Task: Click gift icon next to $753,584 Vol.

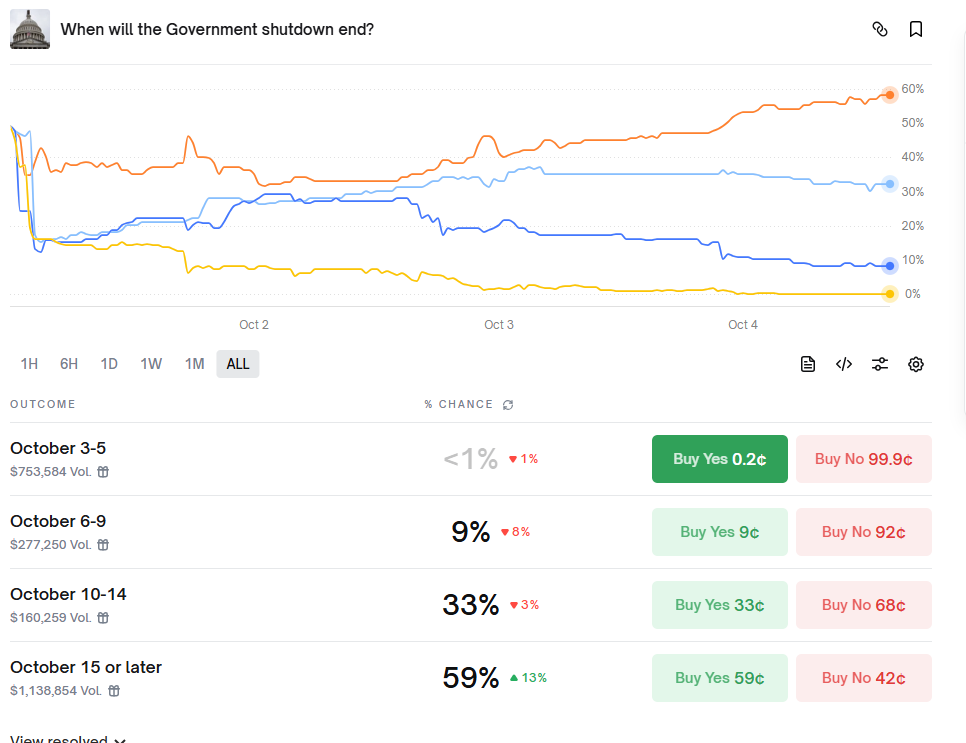Action: 103,472
